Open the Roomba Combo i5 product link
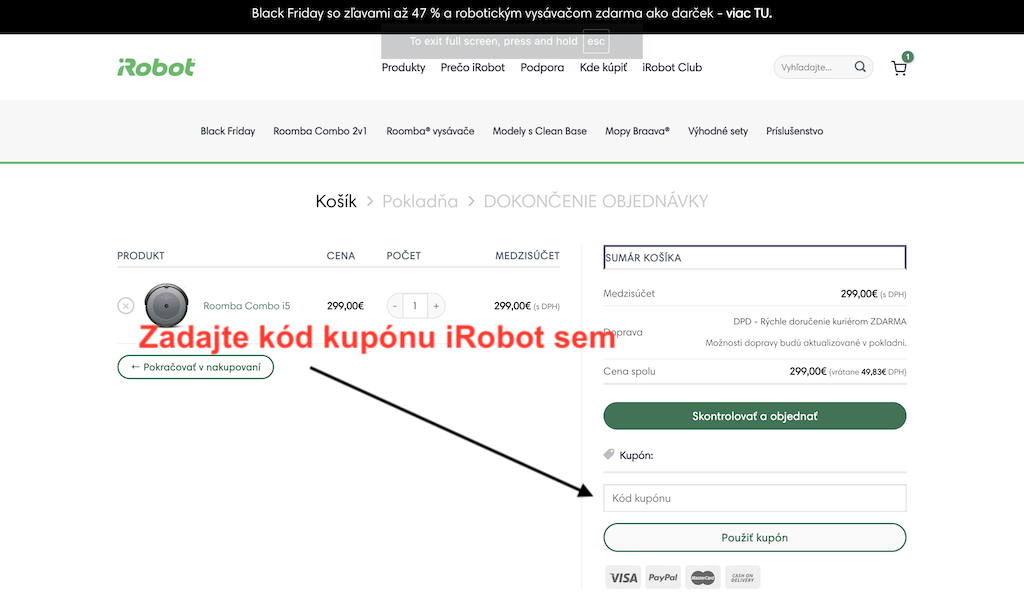Screen dimensions: 1024x595 tap(247, 306)
